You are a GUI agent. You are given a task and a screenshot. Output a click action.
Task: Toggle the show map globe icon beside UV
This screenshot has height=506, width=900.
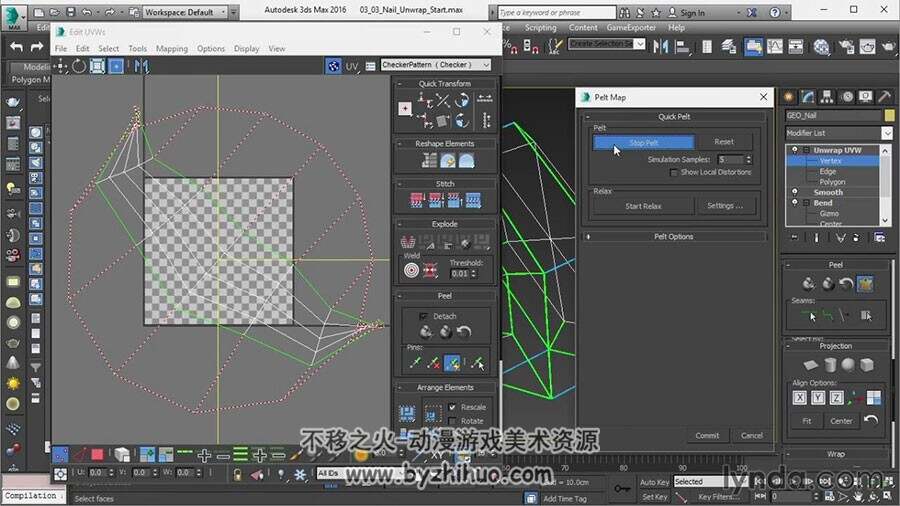[x=333, y=66]
